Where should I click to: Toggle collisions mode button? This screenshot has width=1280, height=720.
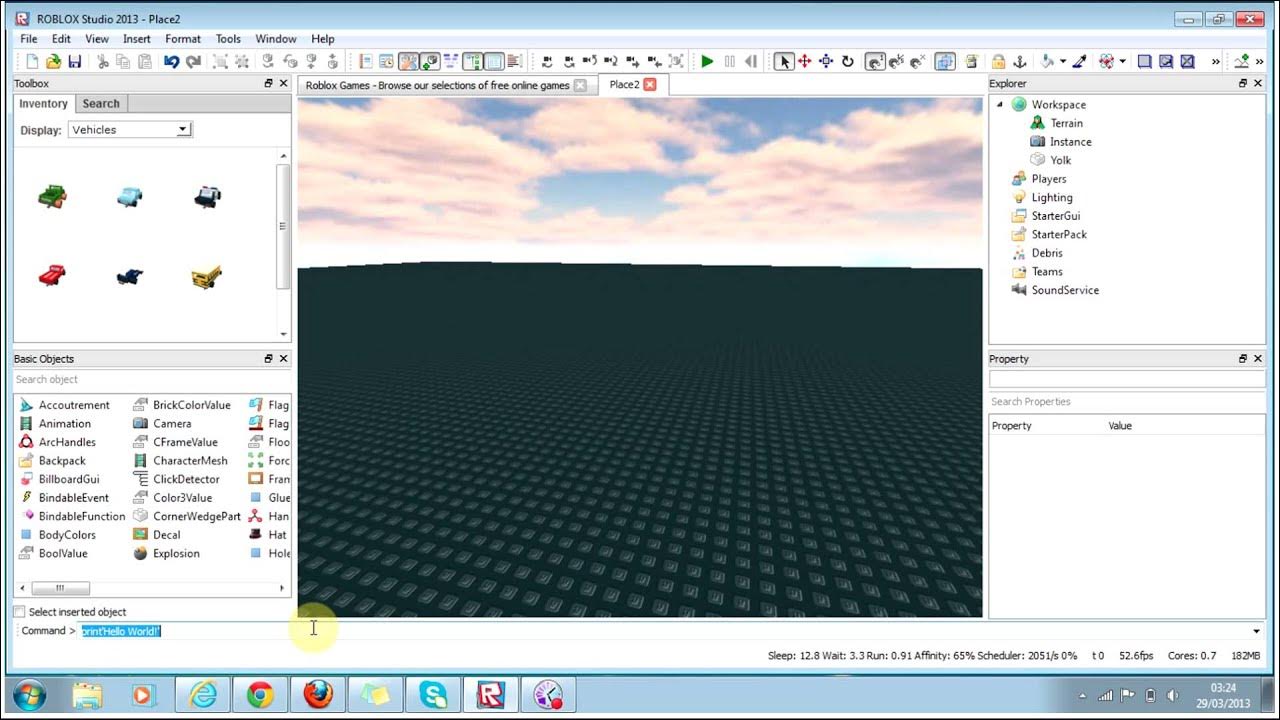[x=945, y=61]
